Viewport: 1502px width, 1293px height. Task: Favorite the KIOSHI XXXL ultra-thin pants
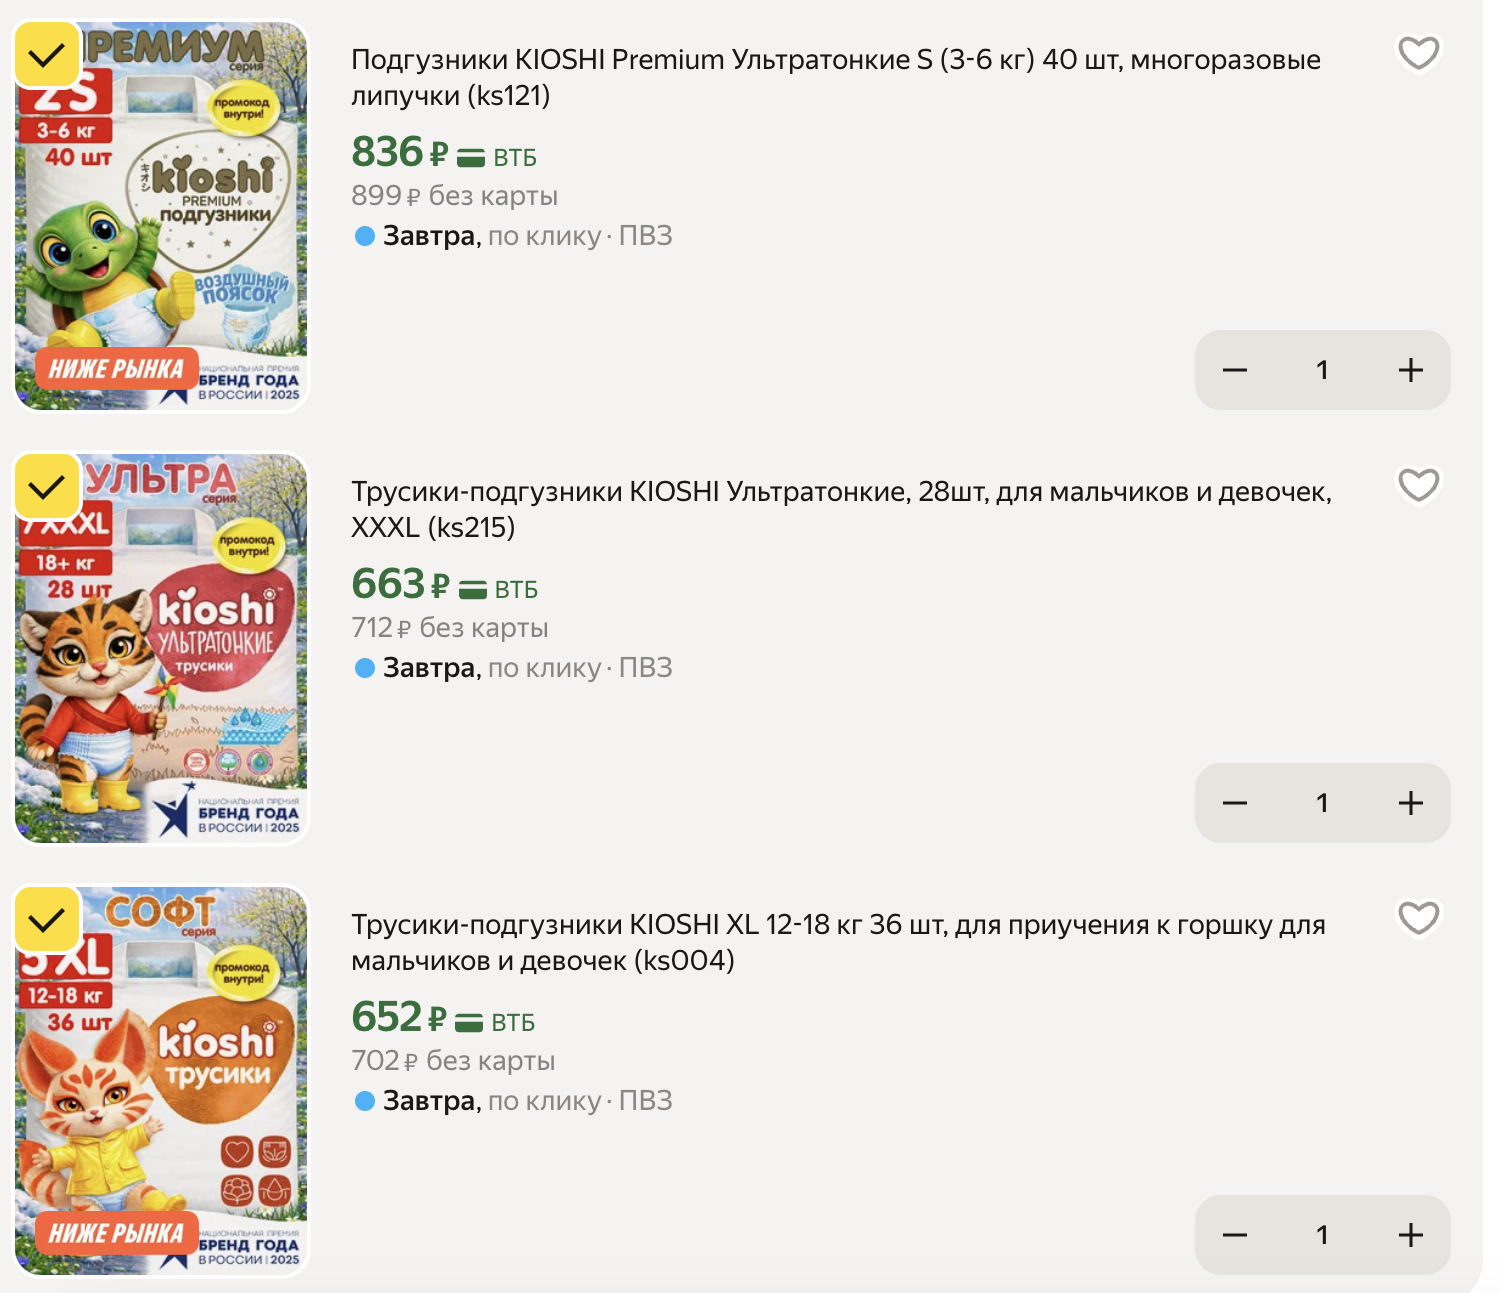(1418, 485)
